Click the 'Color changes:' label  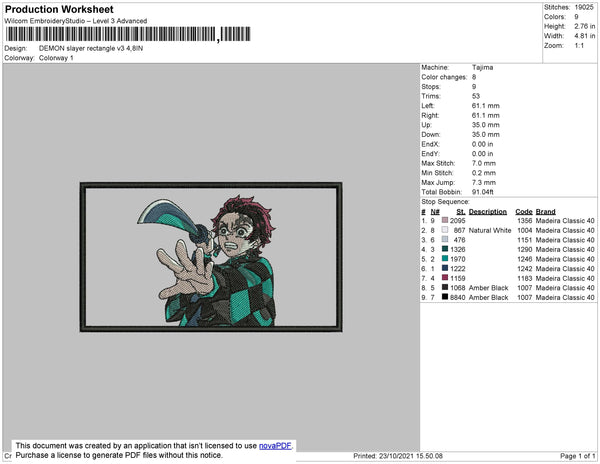444,77
